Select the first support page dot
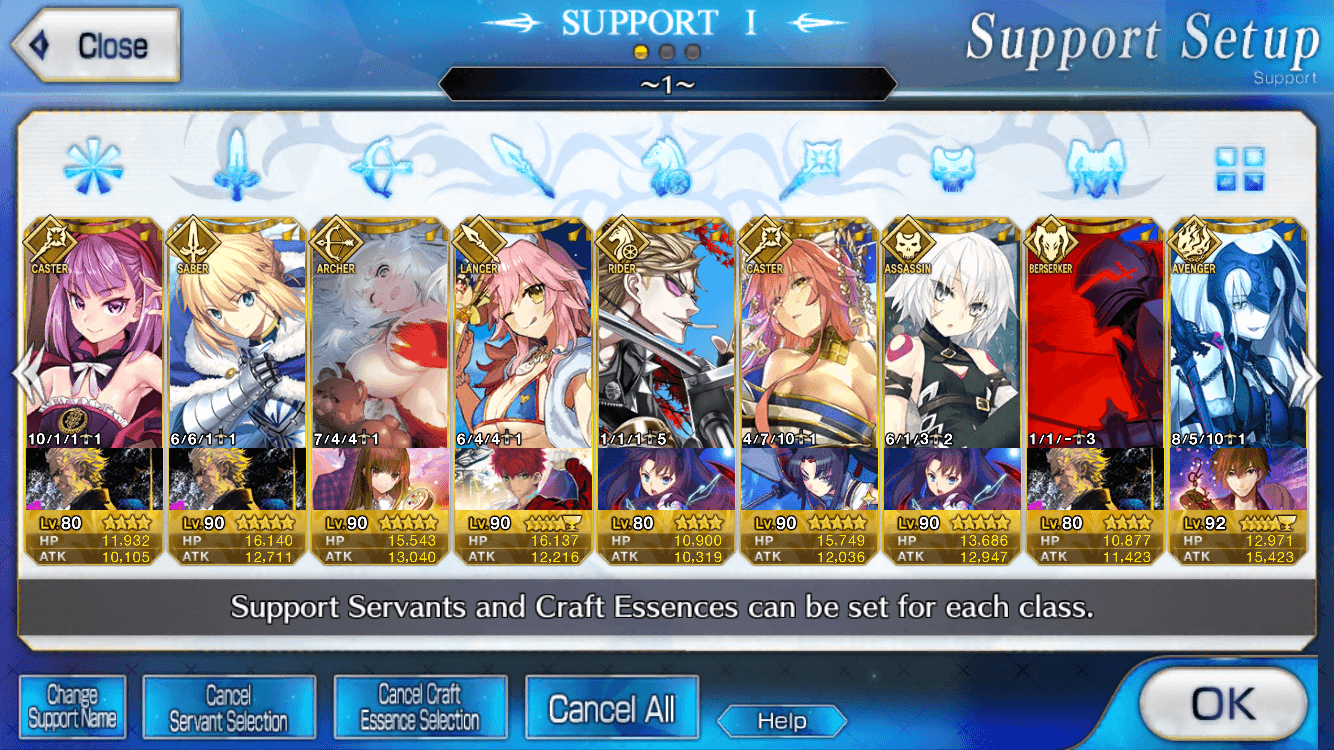Viewport: 1334px width, 750px height. tap(642, 51)
